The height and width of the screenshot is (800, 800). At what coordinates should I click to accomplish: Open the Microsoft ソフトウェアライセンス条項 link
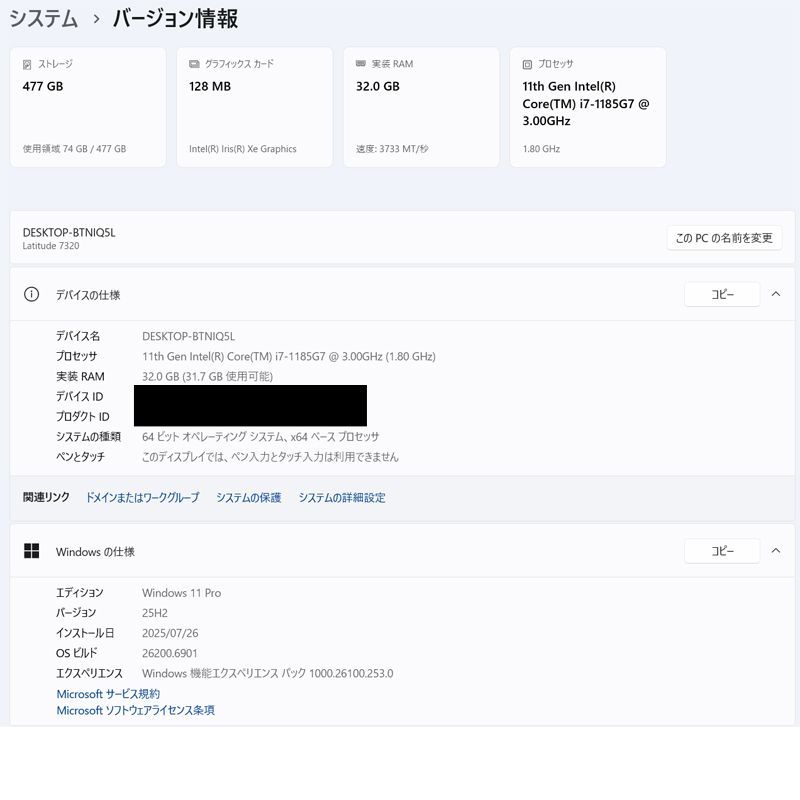pos(137,710)
